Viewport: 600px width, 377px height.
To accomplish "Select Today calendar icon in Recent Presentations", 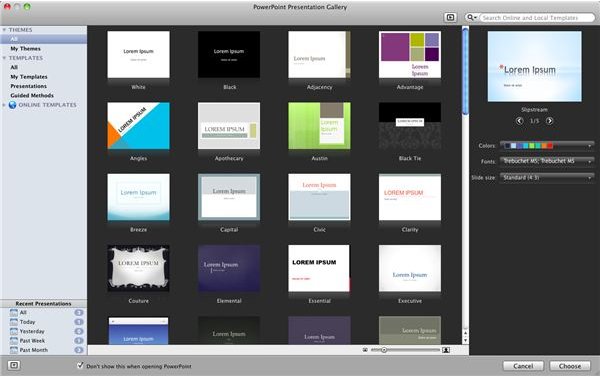I will coord(14,322).
